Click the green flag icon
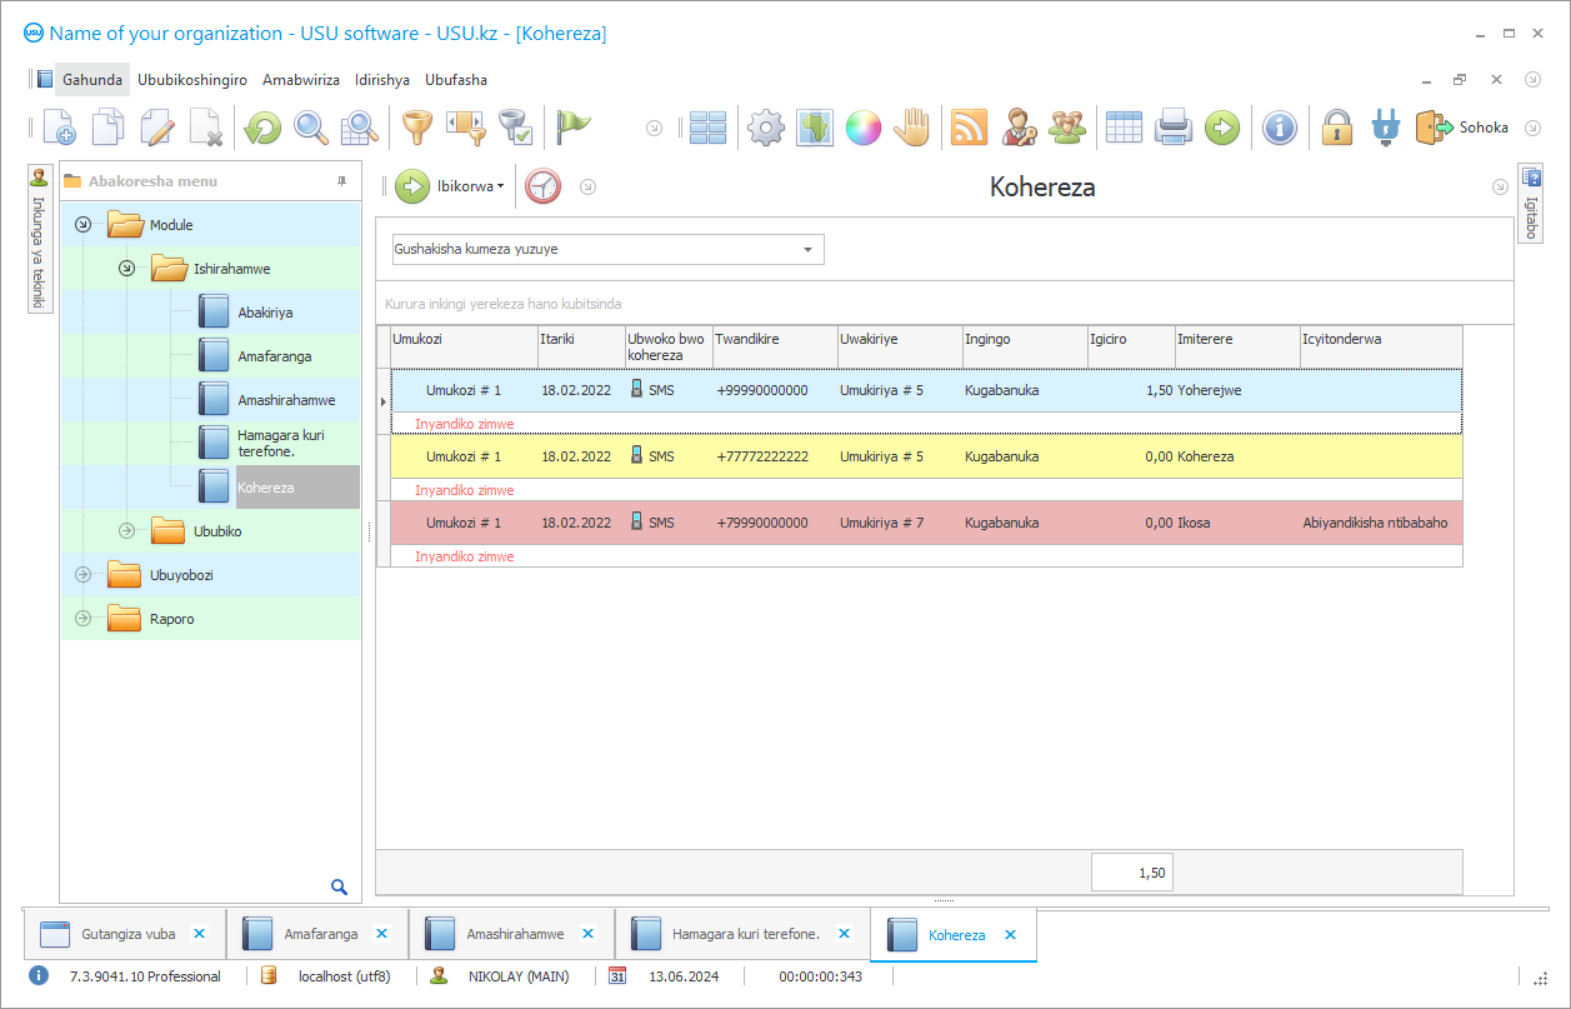Screen dimensions: 1571x1009 pyautogui.click(x=573, y=126)
